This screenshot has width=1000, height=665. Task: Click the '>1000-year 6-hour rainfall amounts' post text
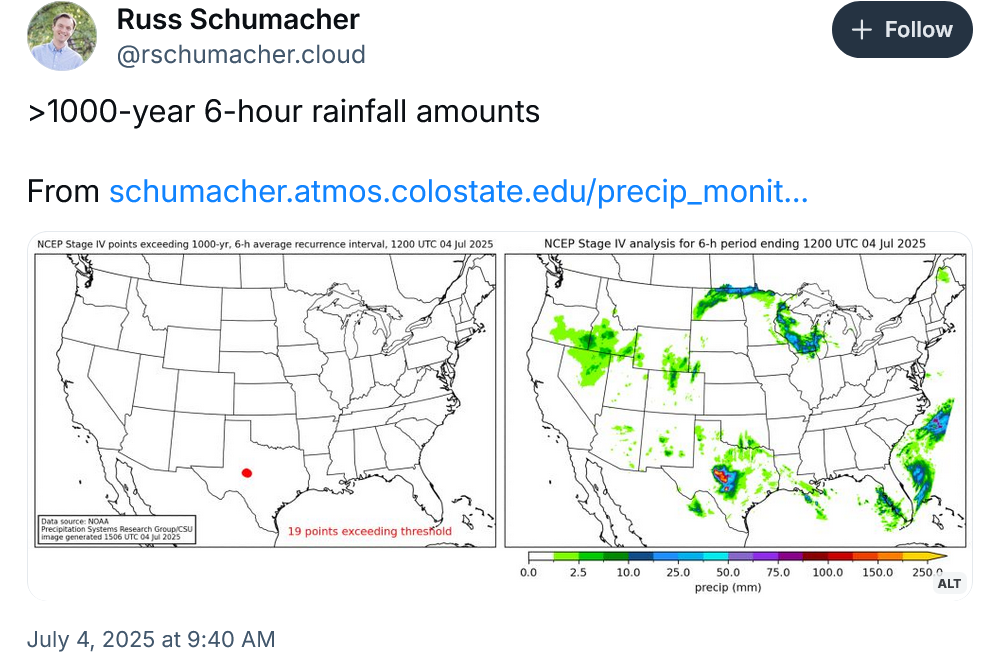[x=284, y=112]
